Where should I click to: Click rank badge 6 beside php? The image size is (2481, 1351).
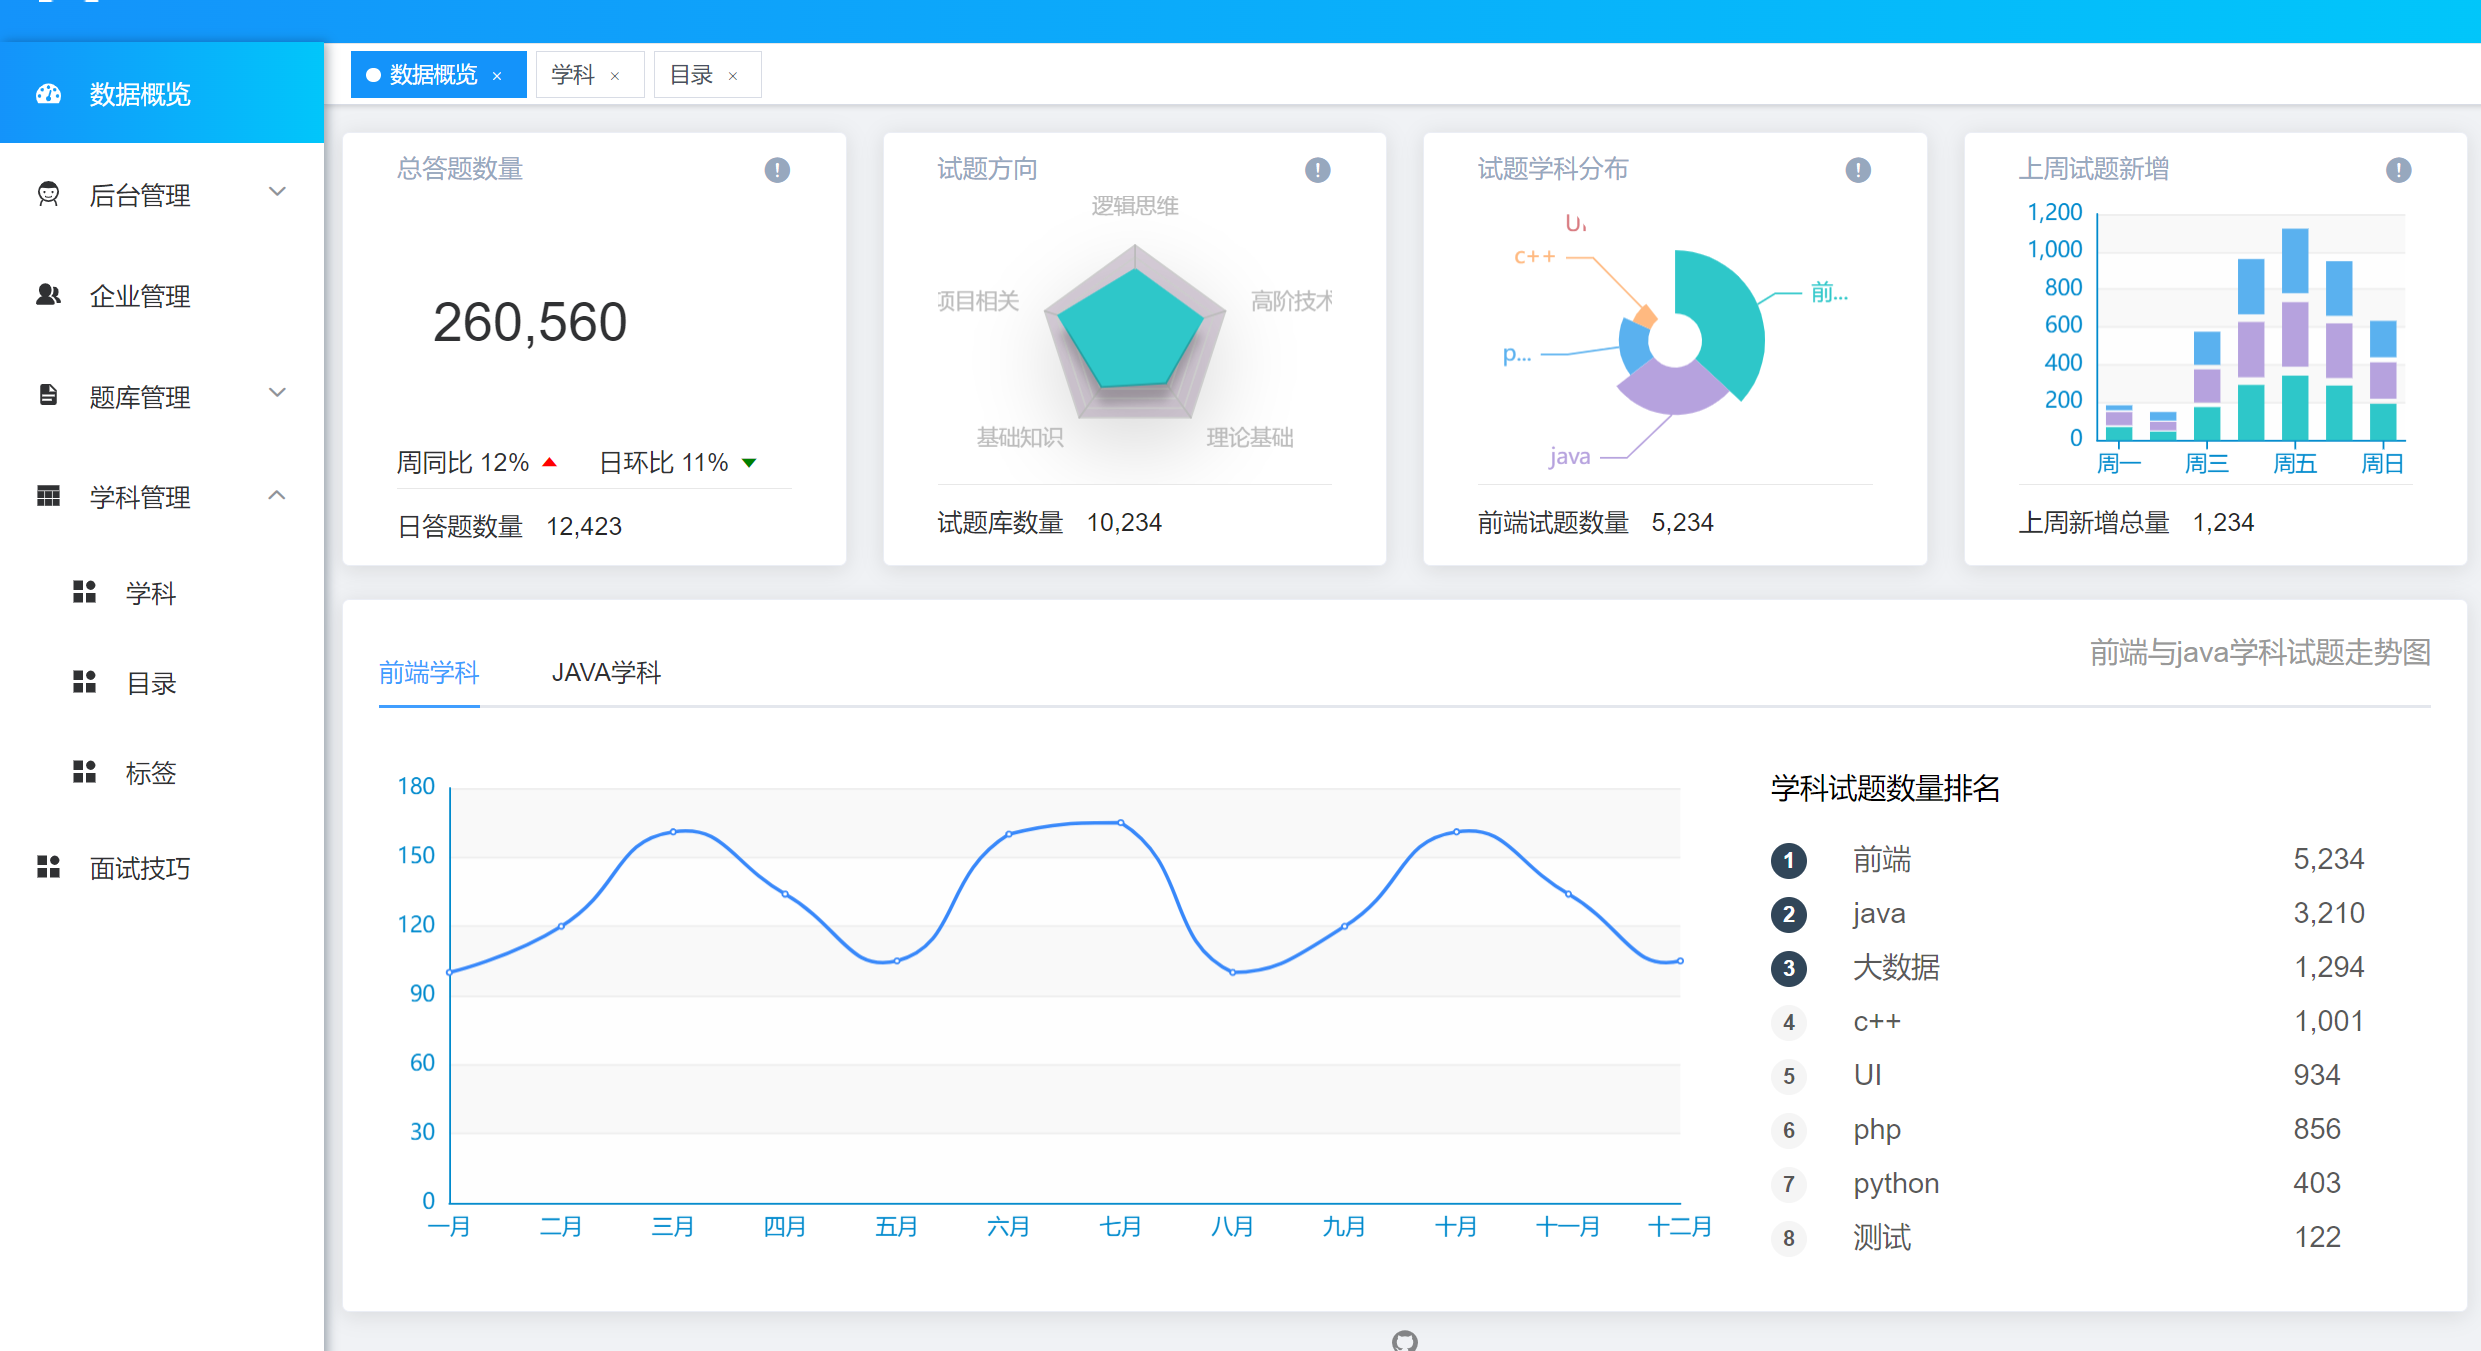[x=1789, y=1130]
